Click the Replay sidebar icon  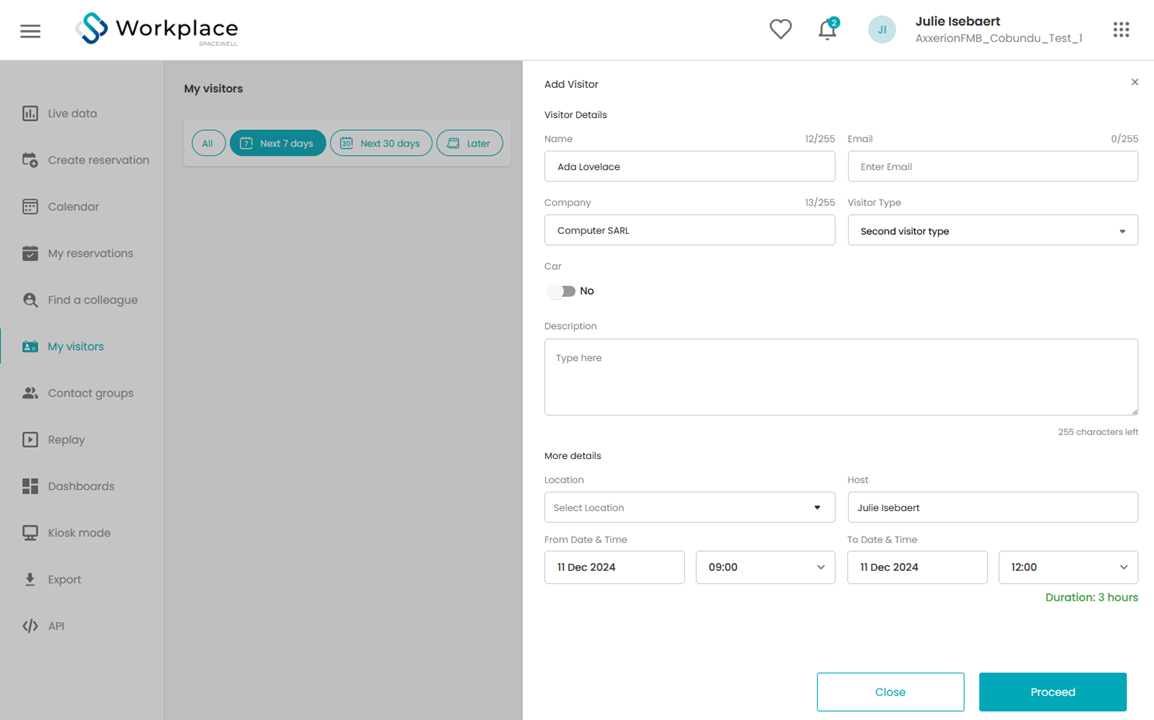click(30, 440)
